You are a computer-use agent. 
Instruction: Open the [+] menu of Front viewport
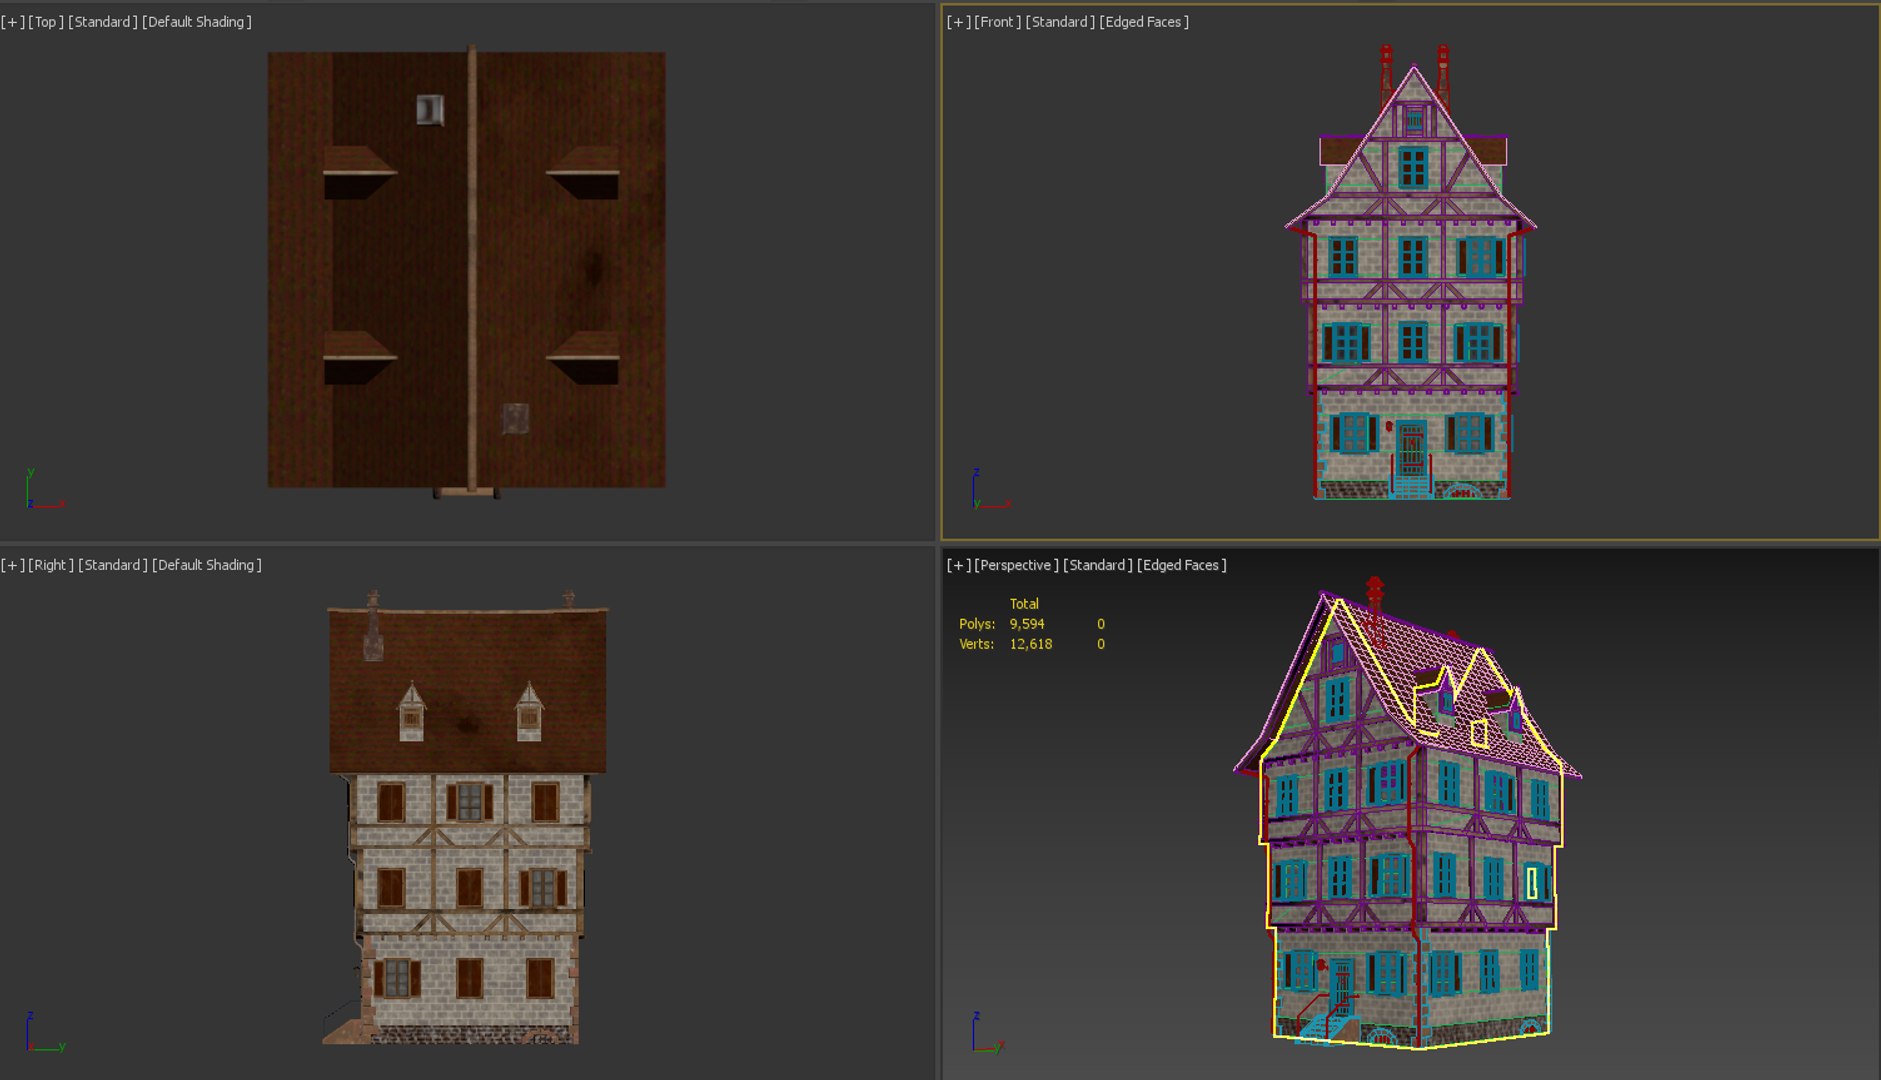[959, 22]
